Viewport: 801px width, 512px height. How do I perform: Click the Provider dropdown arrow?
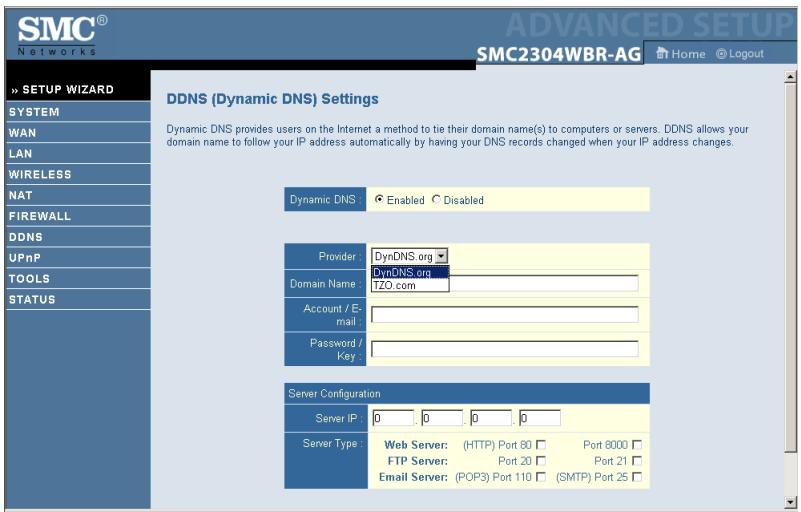tap(441, 256)
